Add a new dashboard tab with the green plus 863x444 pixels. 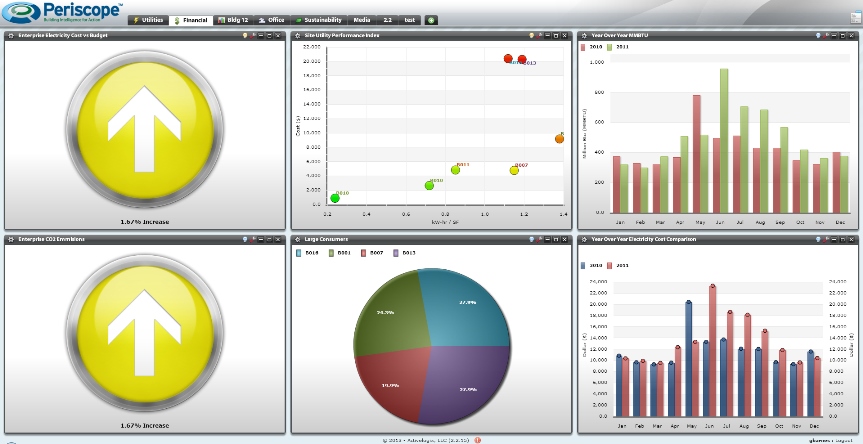click(x=431, y=20)
